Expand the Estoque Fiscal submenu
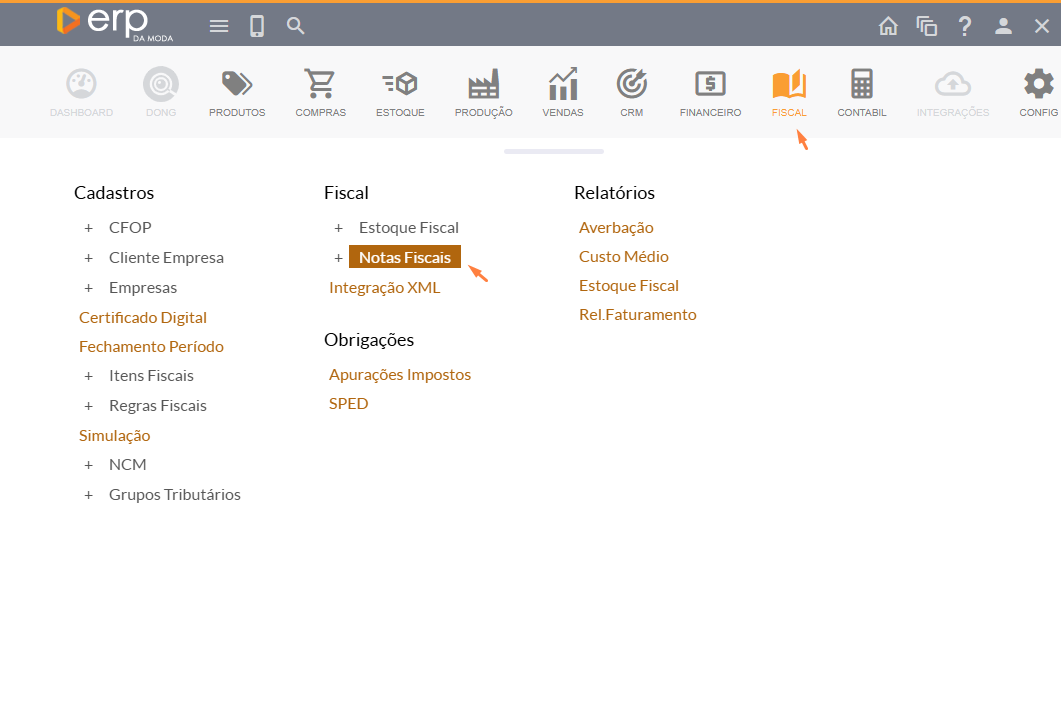Screen dimensions: 1061x708 339,228
